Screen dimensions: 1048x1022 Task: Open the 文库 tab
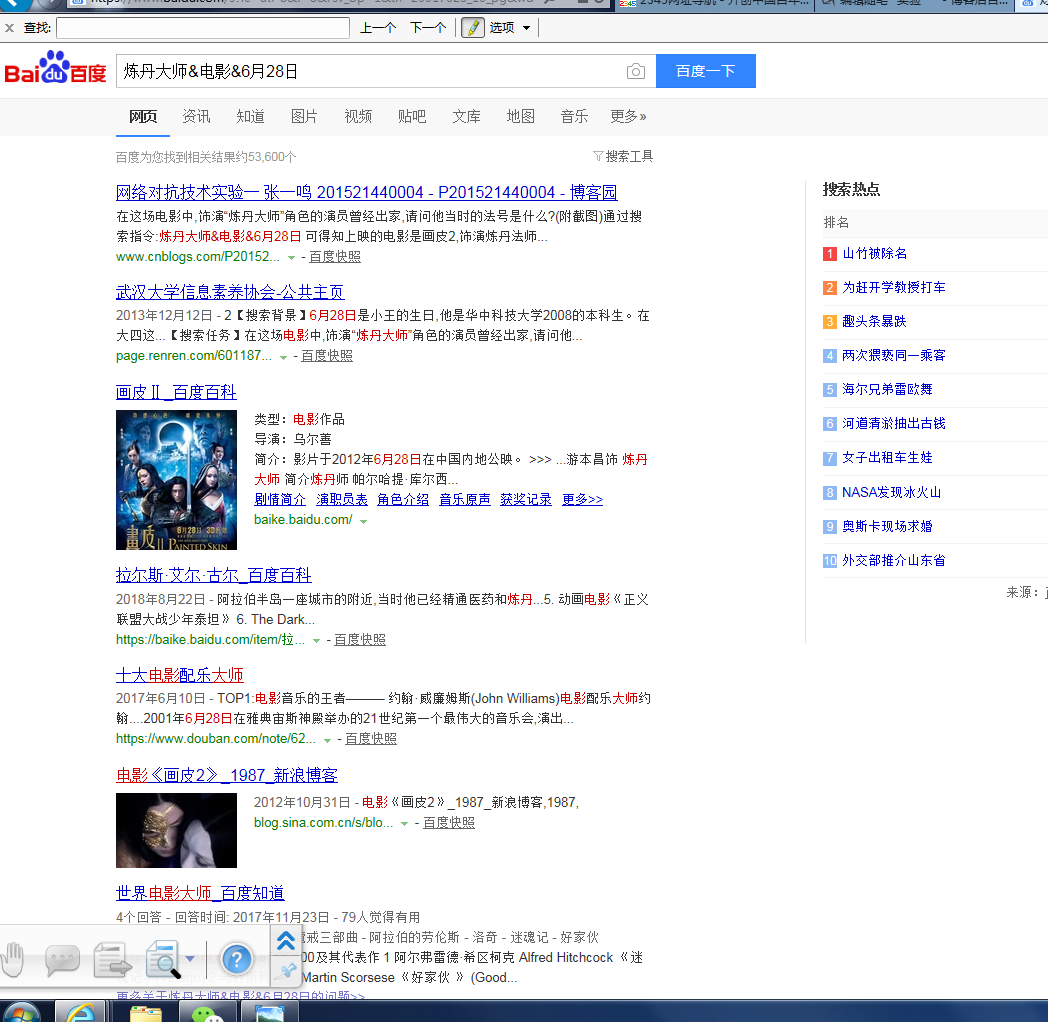(x=467, y=116)
